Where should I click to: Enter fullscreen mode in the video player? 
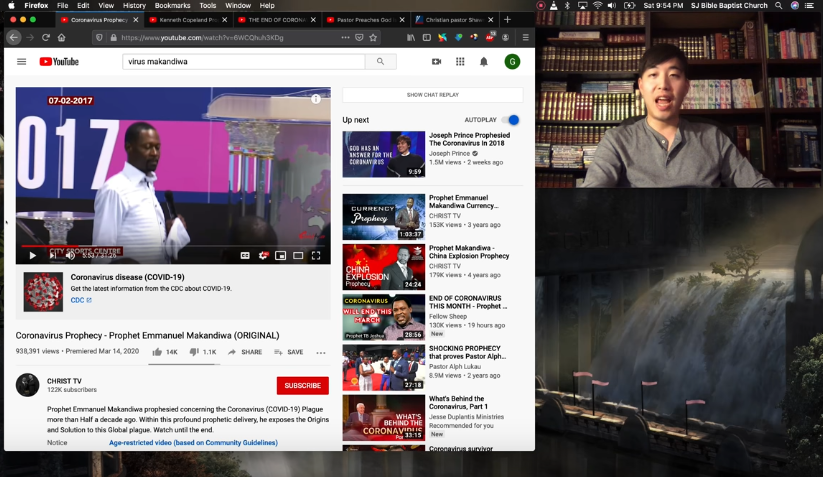(316, 256)
